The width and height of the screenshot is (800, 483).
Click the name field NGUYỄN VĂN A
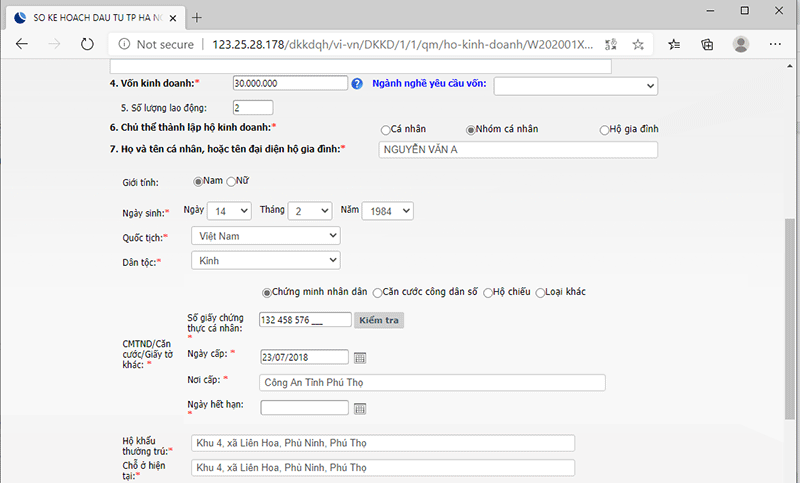tap(518, 149)
